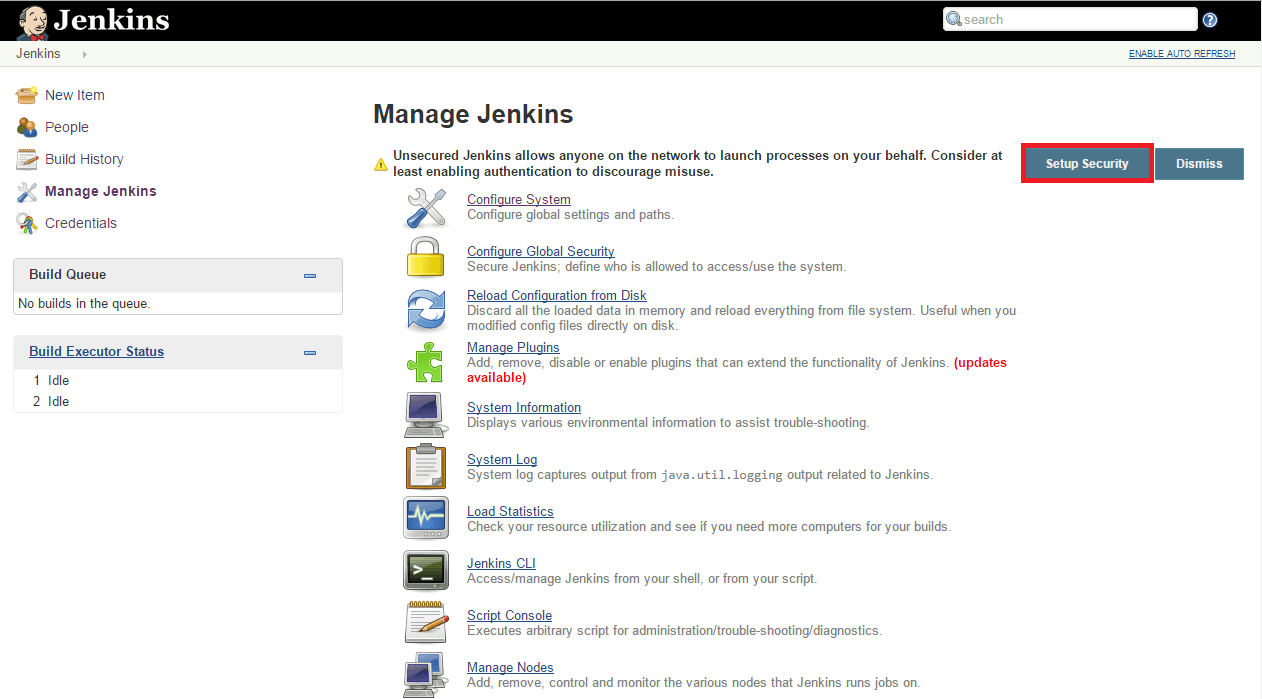Image resolution: width=1262 pixels, height=699 pixels.
Task: Click the Manage Jenkins page heading
Action: click(473, 114)
